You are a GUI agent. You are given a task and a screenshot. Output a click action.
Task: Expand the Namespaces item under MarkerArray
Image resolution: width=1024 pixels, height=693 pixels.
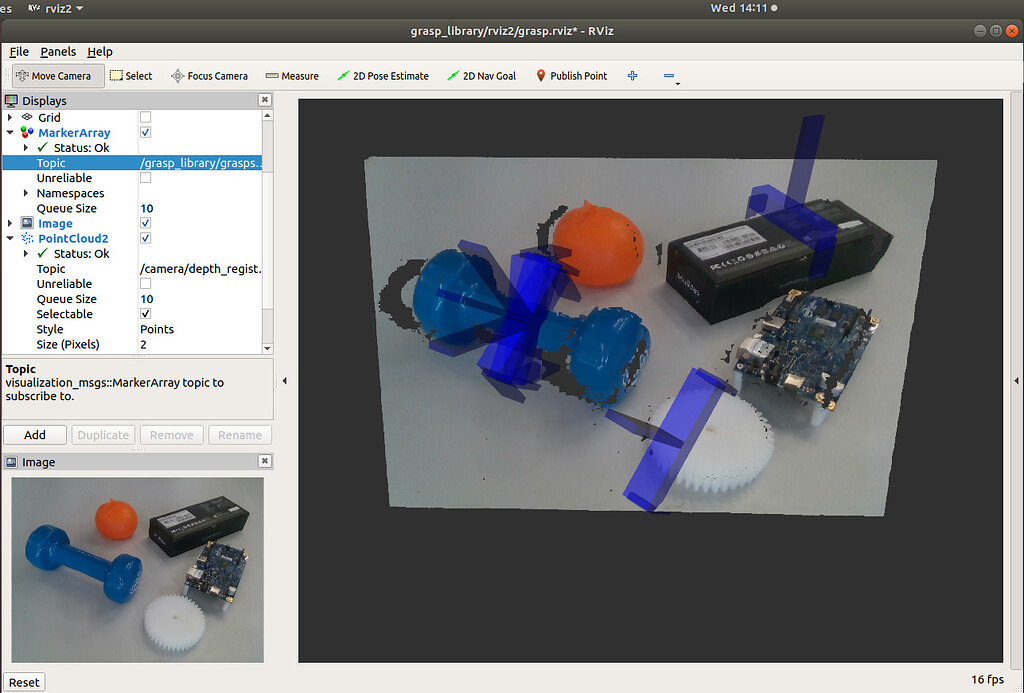click(x=24, y=193)
